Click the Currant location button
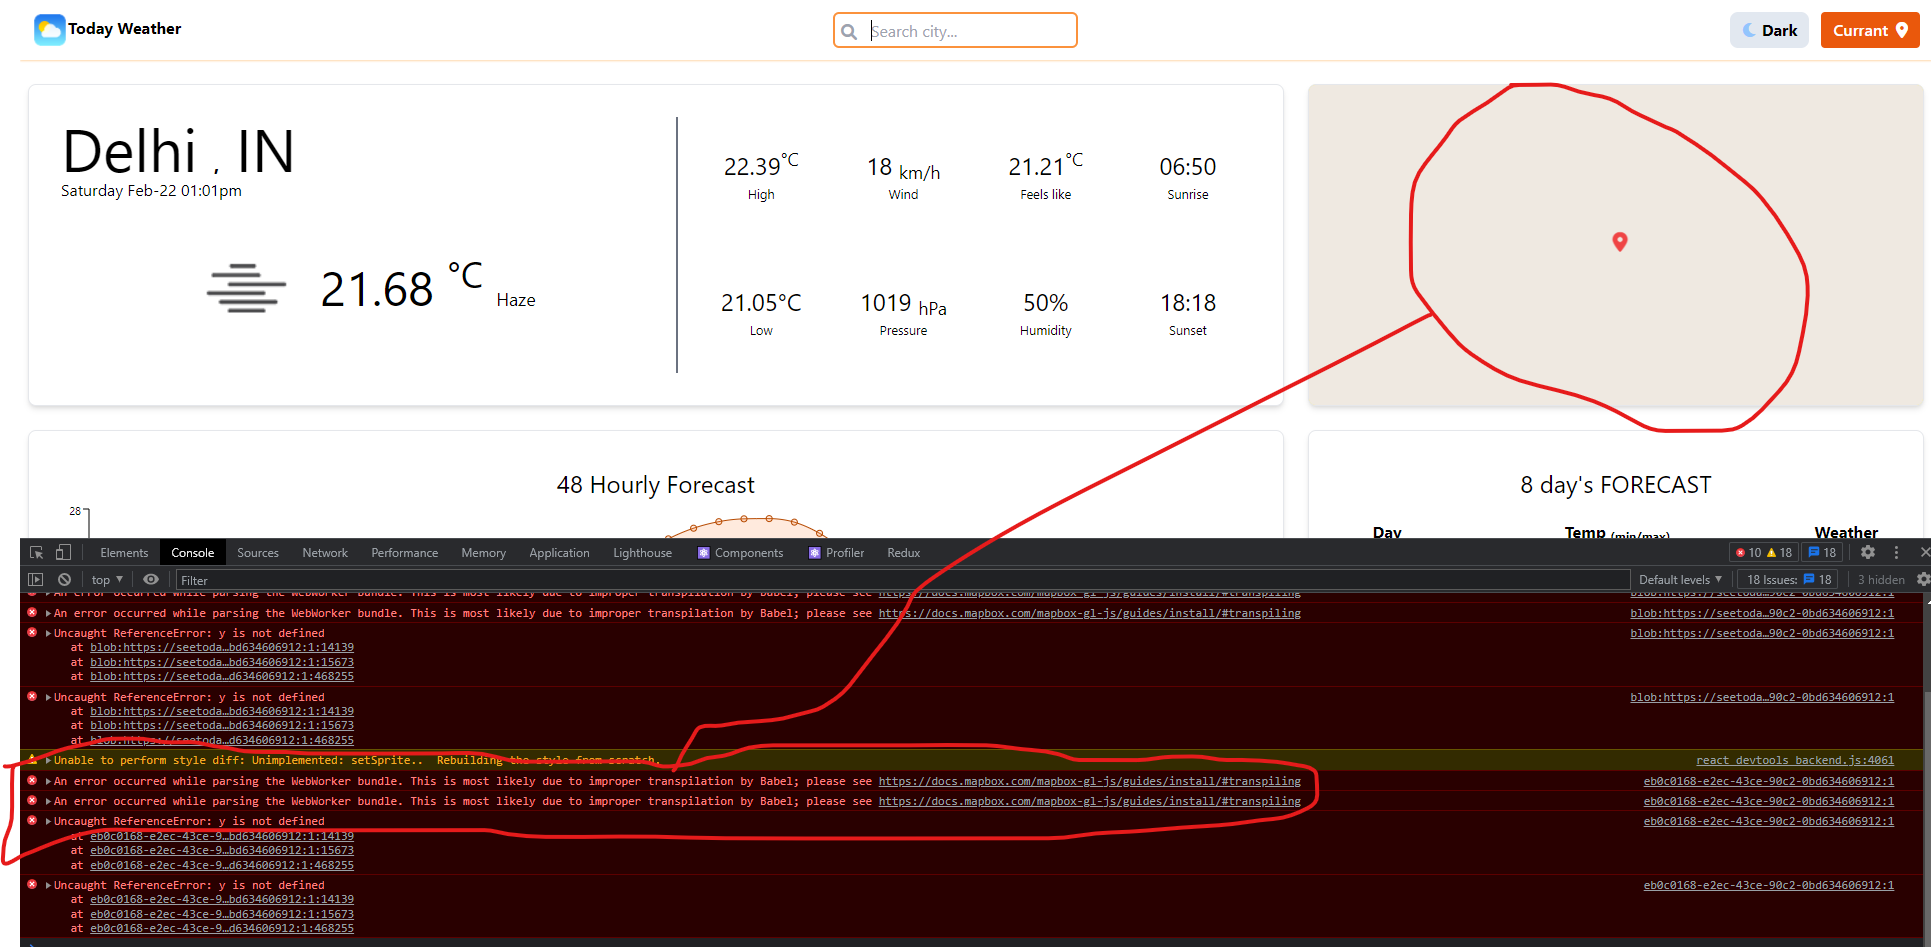 1870,30
